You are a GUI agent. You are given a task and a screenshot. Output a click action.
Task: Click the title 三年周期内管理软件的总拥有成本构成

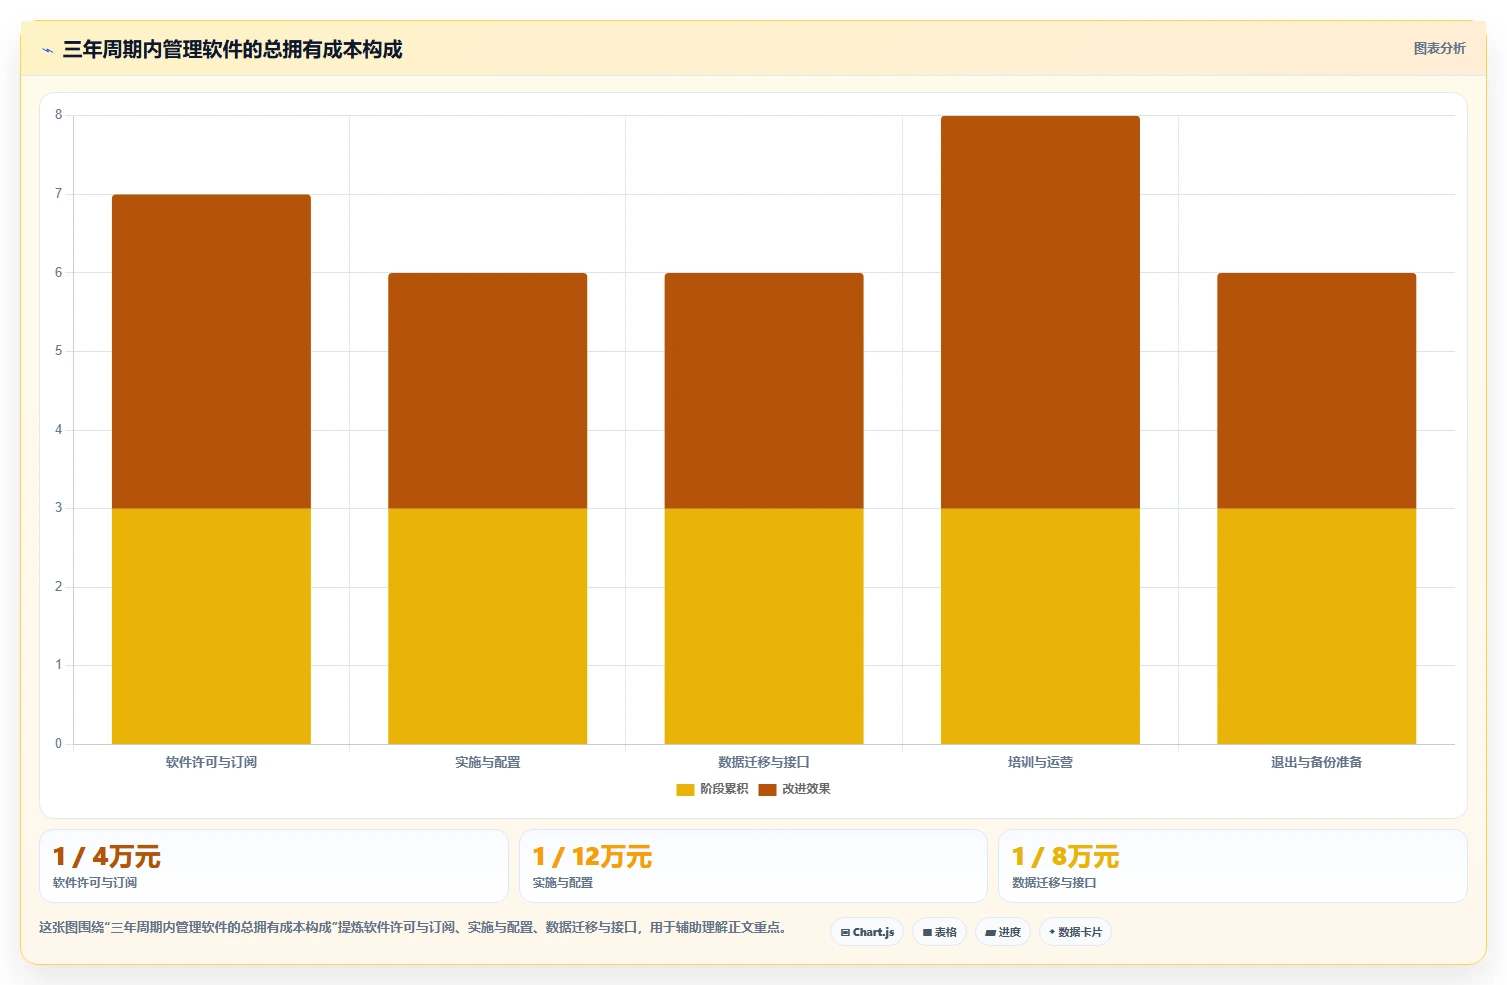click(x=232, y=49)
